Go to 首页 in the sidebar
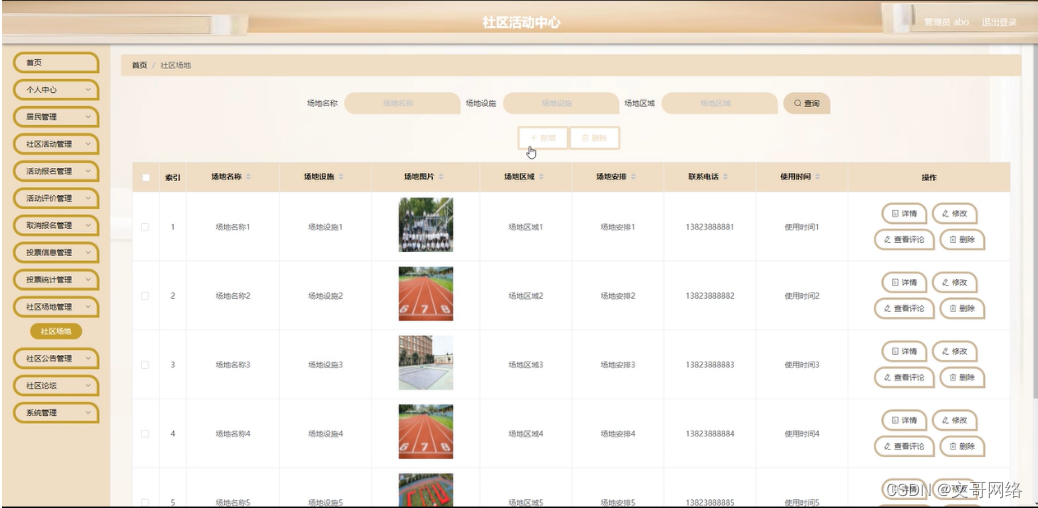1038x508 pixels. tap(56, 63)
